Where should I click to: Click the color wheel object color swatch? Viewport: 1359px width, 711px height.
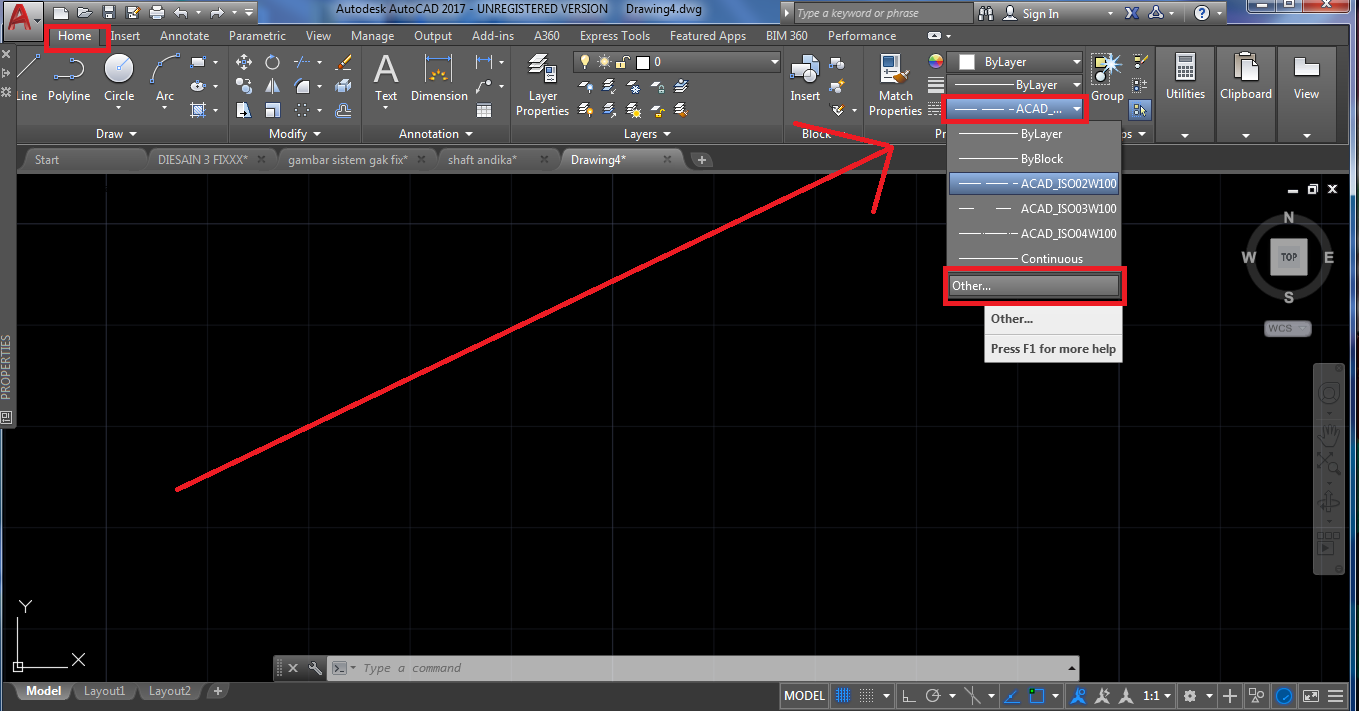936,62
